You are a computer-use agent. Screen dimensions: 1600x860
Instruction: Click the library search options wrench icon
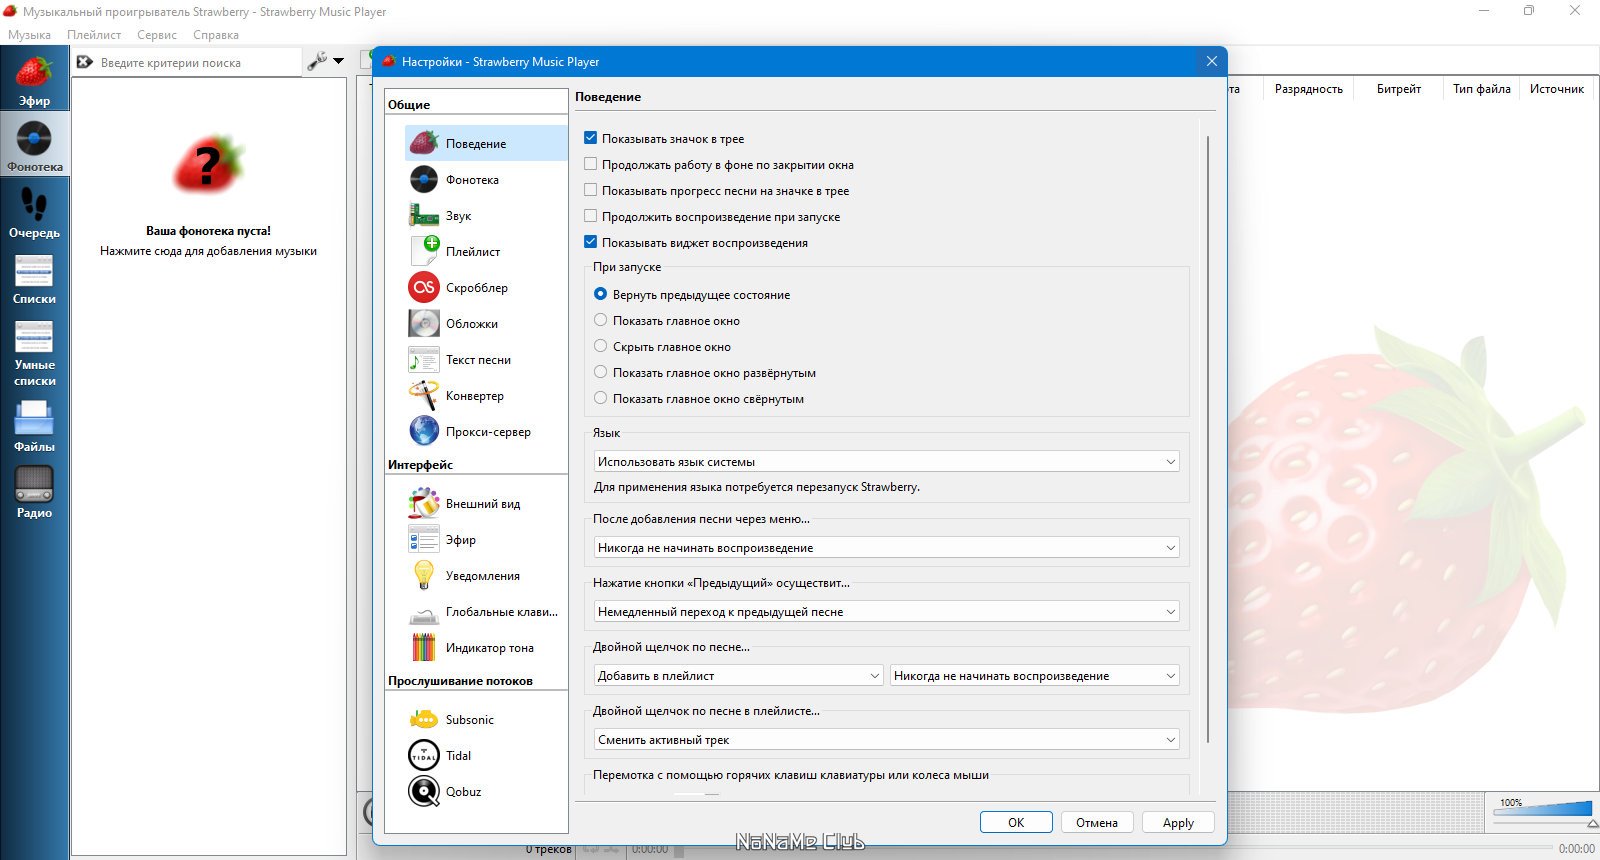[x=317, y=61]
